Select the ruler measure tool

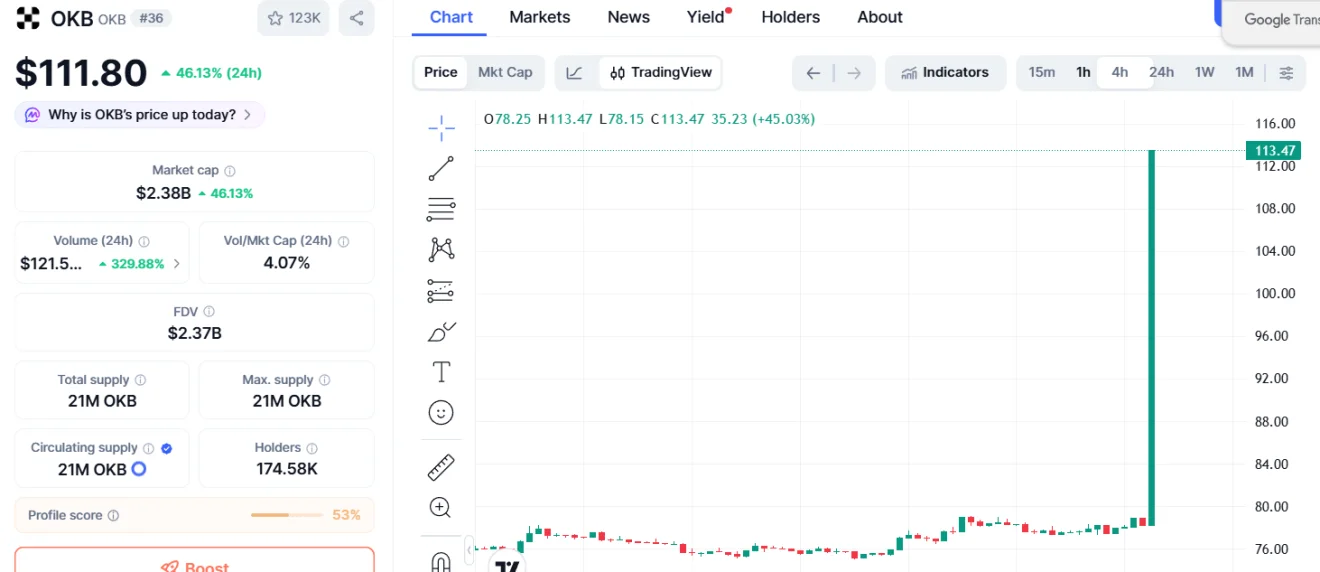(441, 467)
